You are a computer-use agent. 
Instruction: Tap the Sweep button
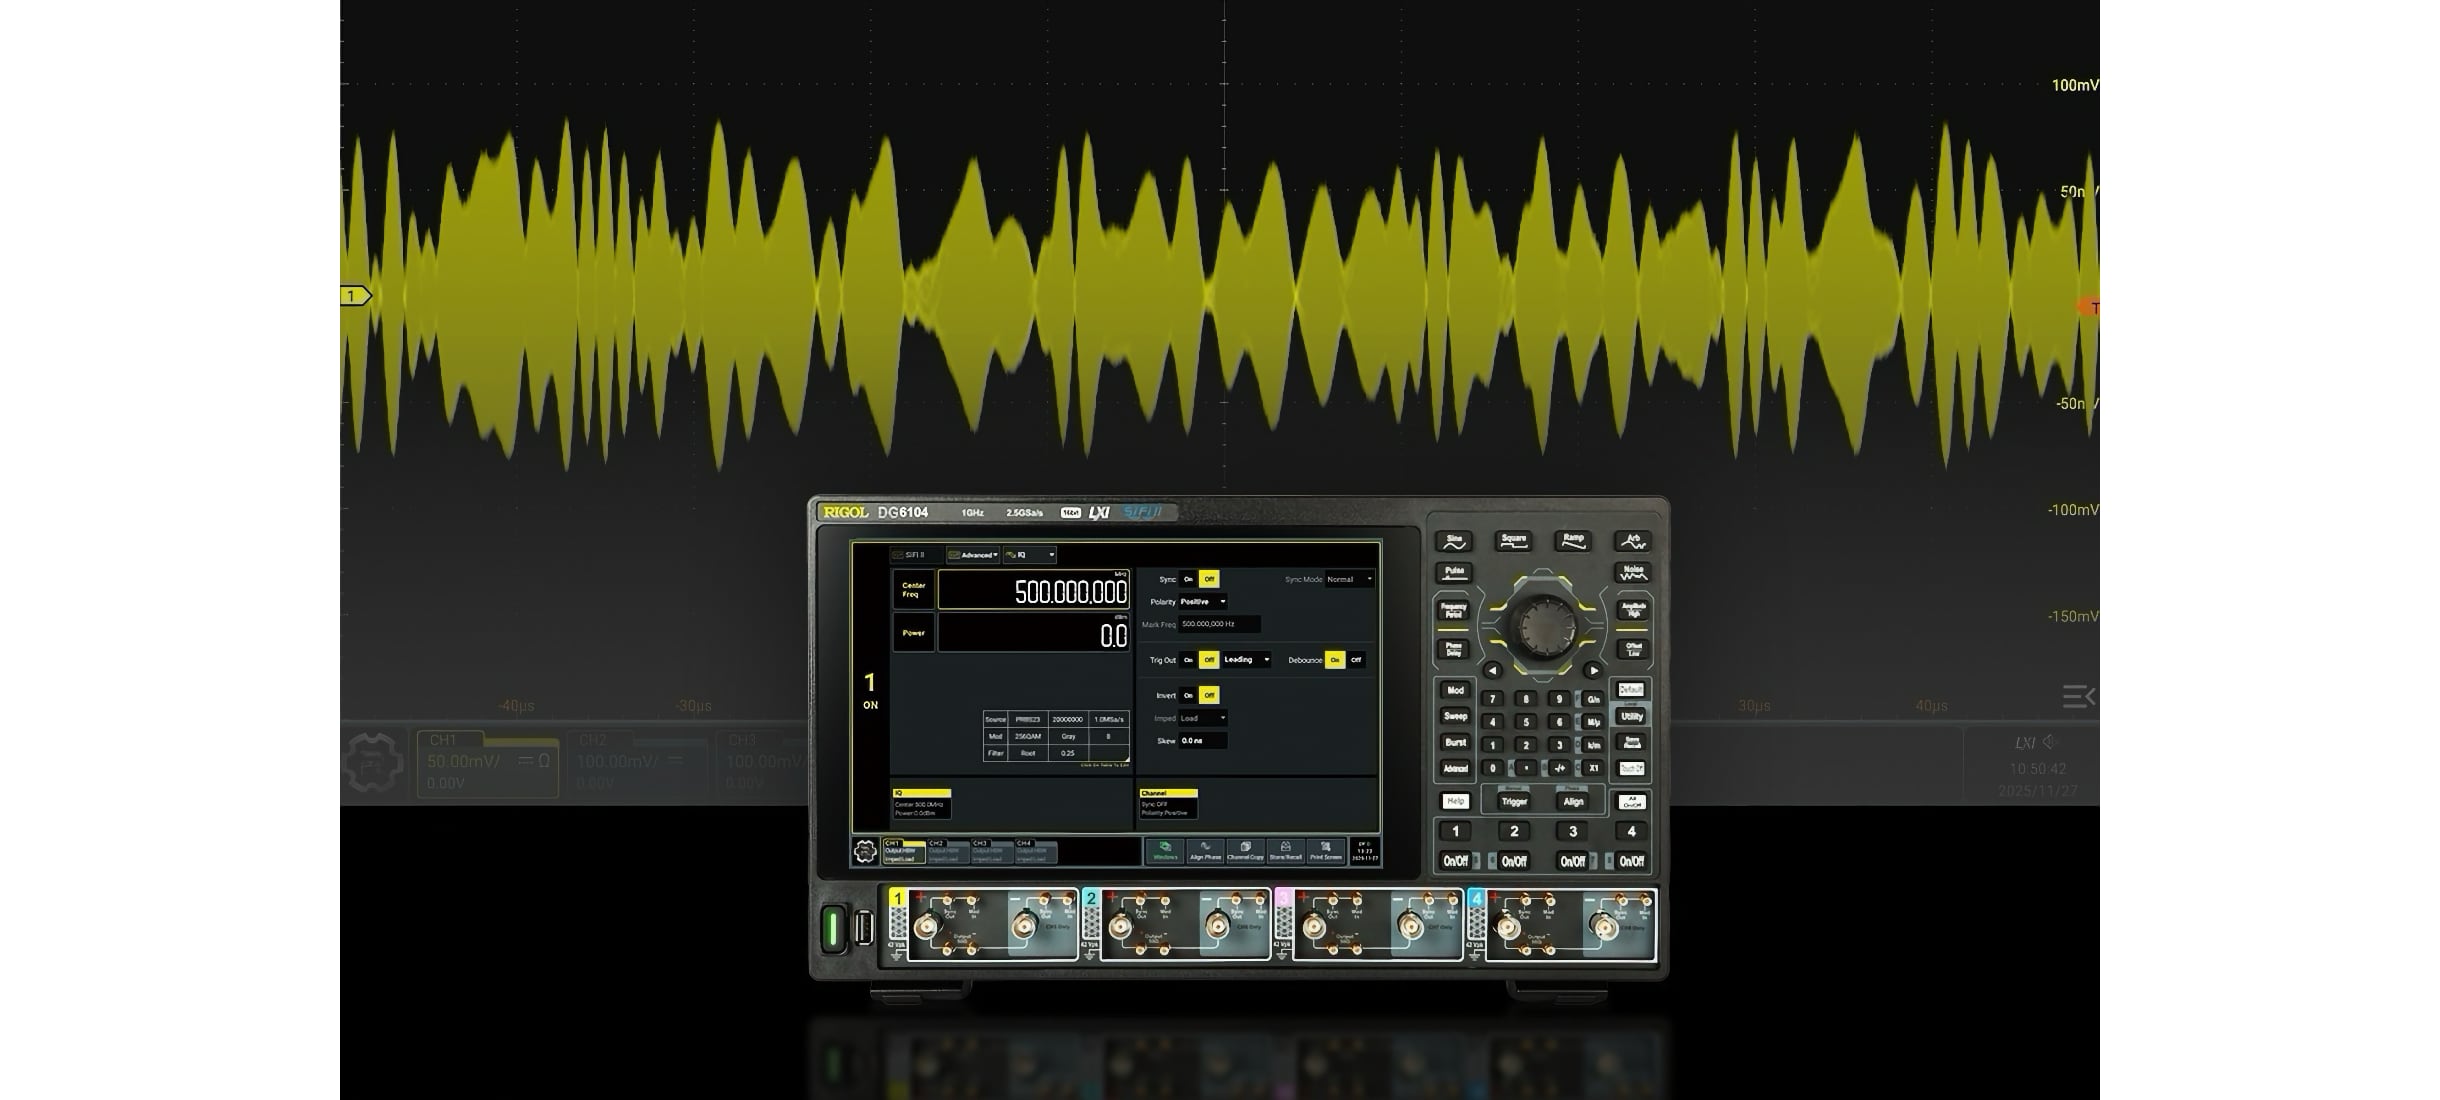point(1455,717)
